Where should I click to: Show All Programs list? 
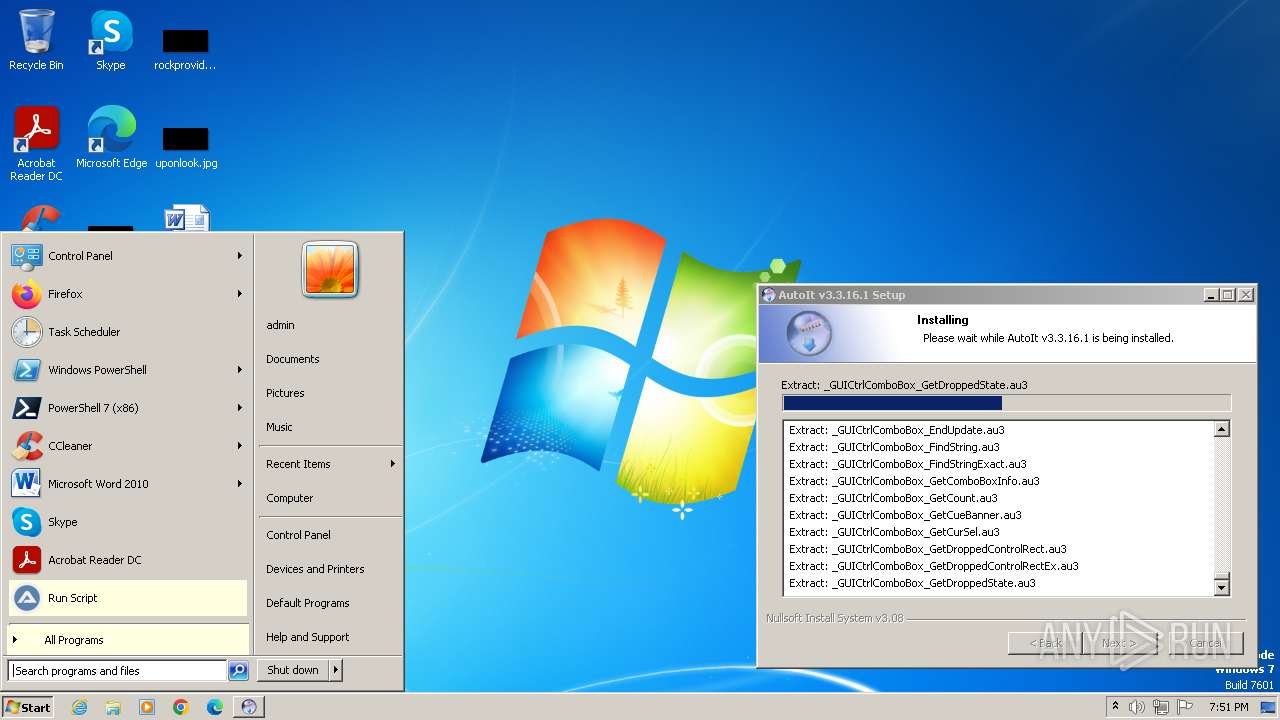click(x=127, y=640)
